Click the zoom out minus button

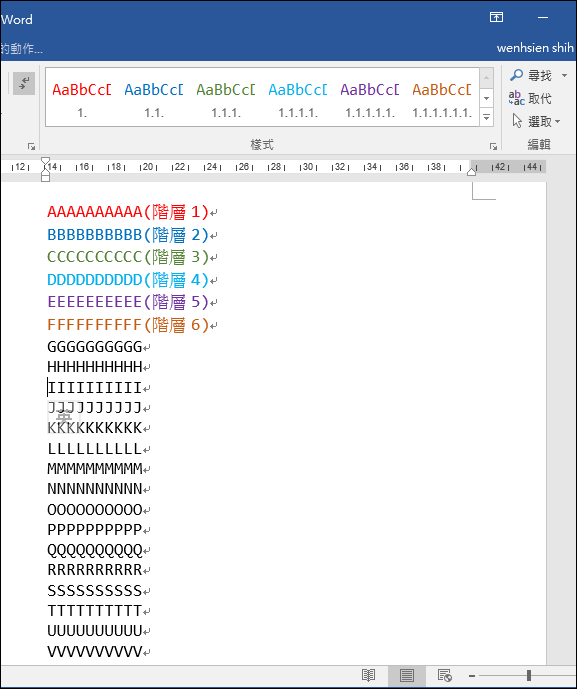(472, 676)
